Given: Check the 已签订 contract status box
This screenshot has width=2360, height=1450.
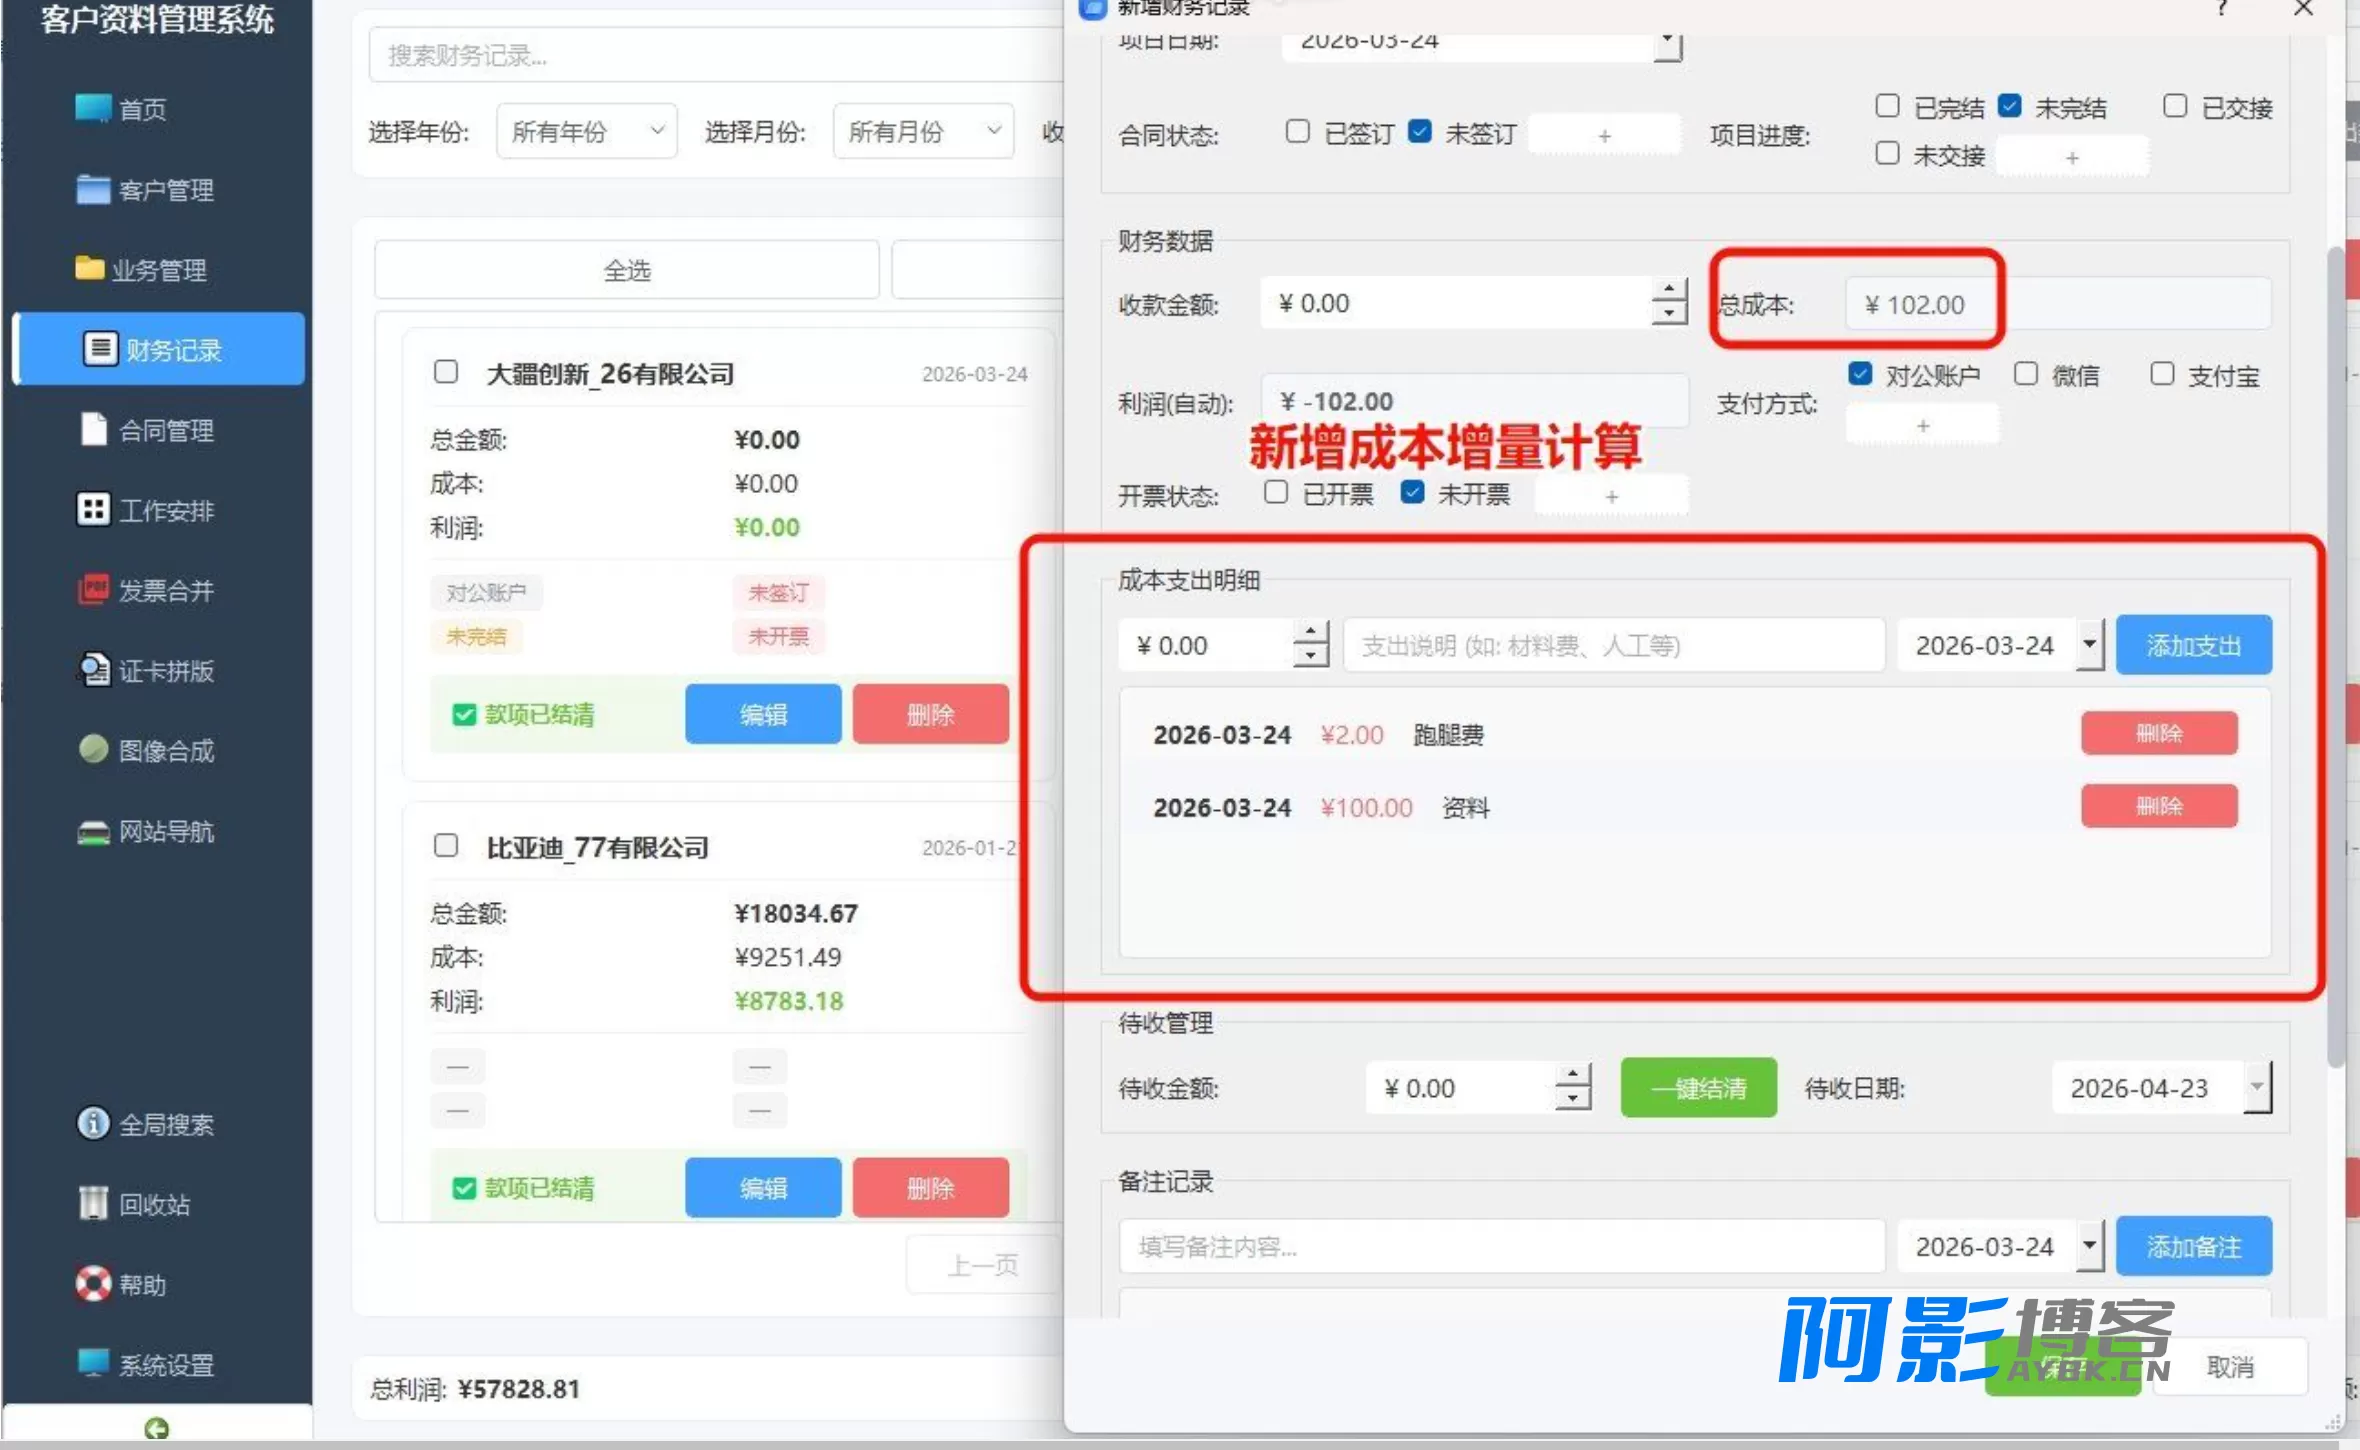Looking at the screenshot, I should click(x=1297, y=132).
